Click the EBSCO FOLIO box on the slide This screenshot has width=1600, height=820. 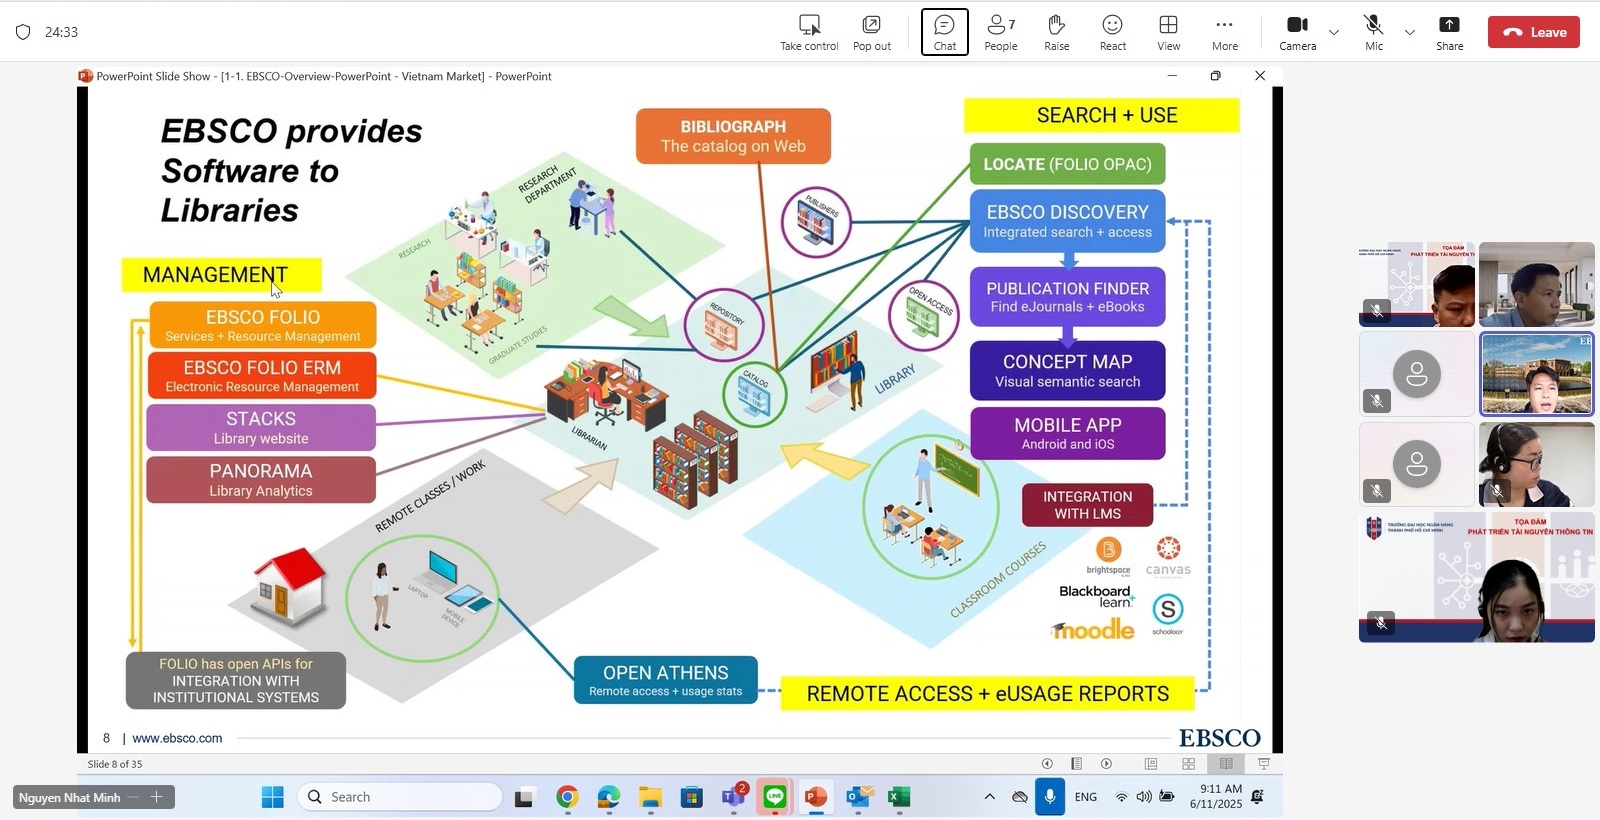point(263,325)
